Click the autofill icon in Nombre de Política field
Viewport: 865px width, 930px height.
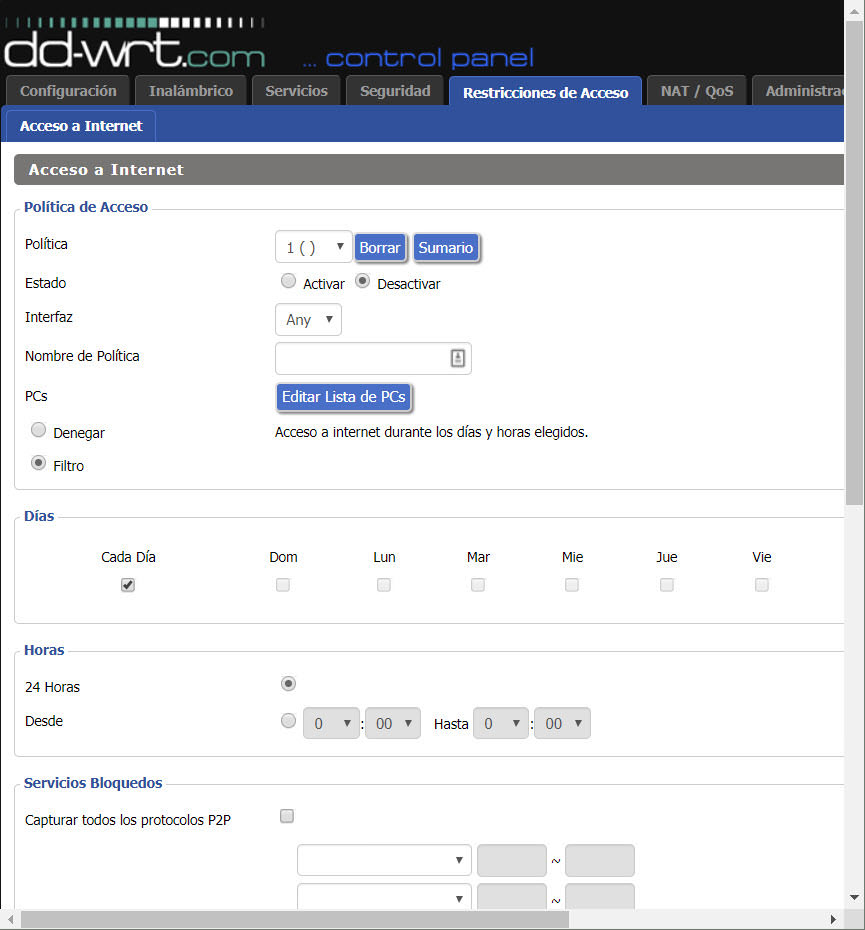(457, 358)
